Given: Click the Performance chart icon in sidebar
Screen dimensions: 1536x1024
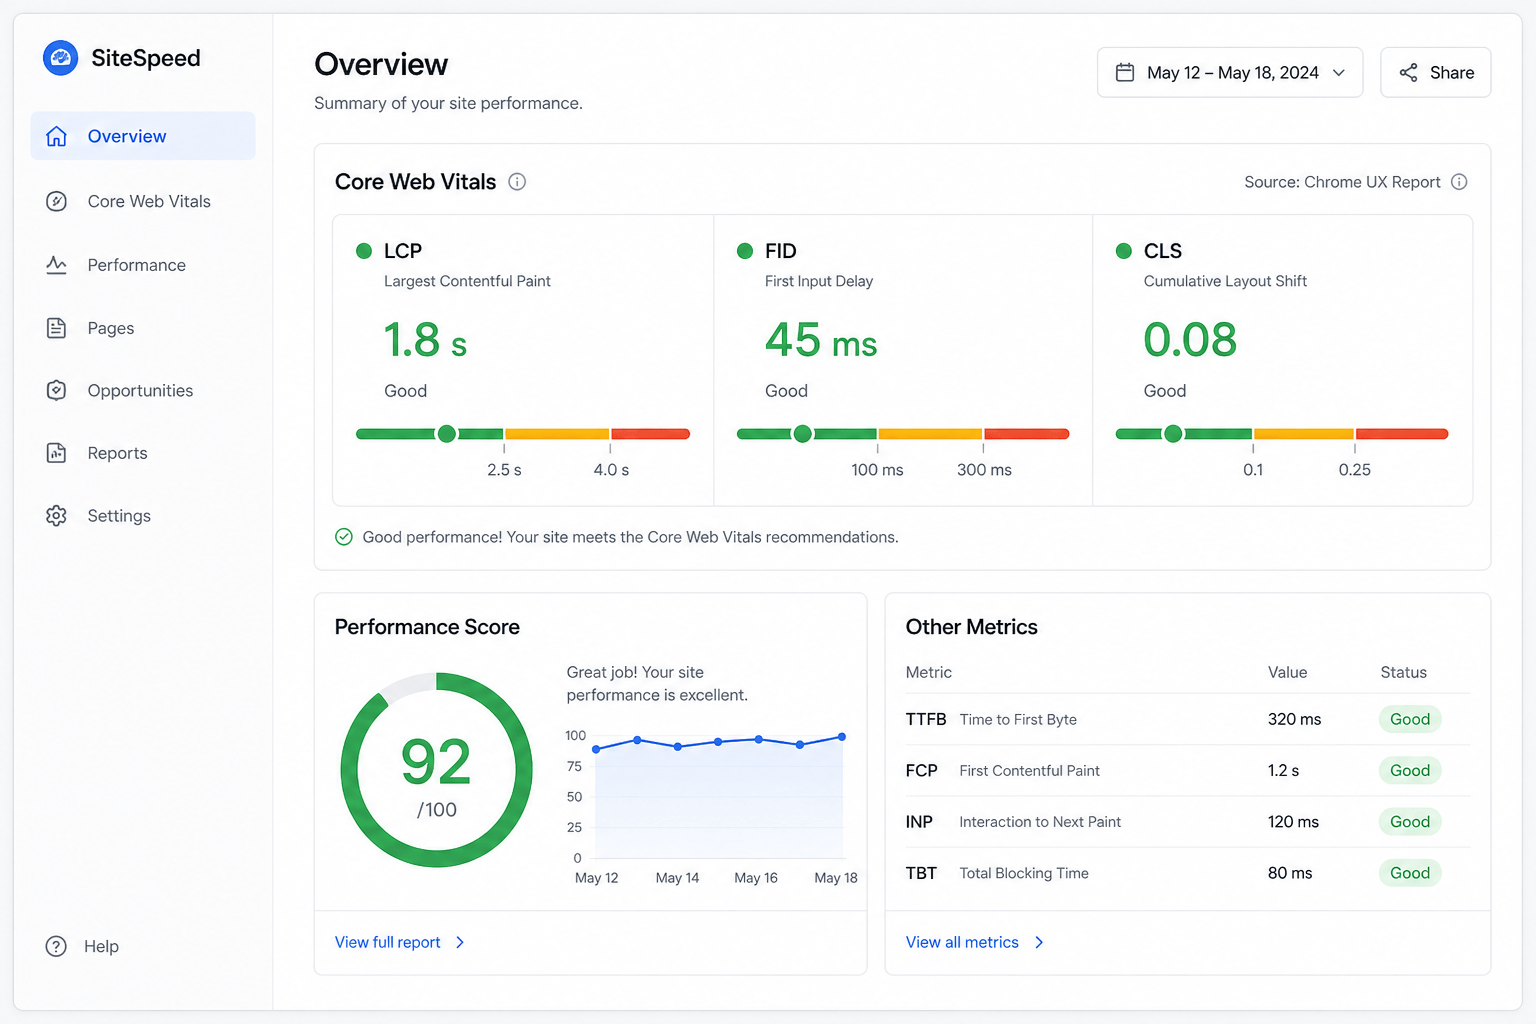Looking at the screenshot, I should [x=57, y=265].
